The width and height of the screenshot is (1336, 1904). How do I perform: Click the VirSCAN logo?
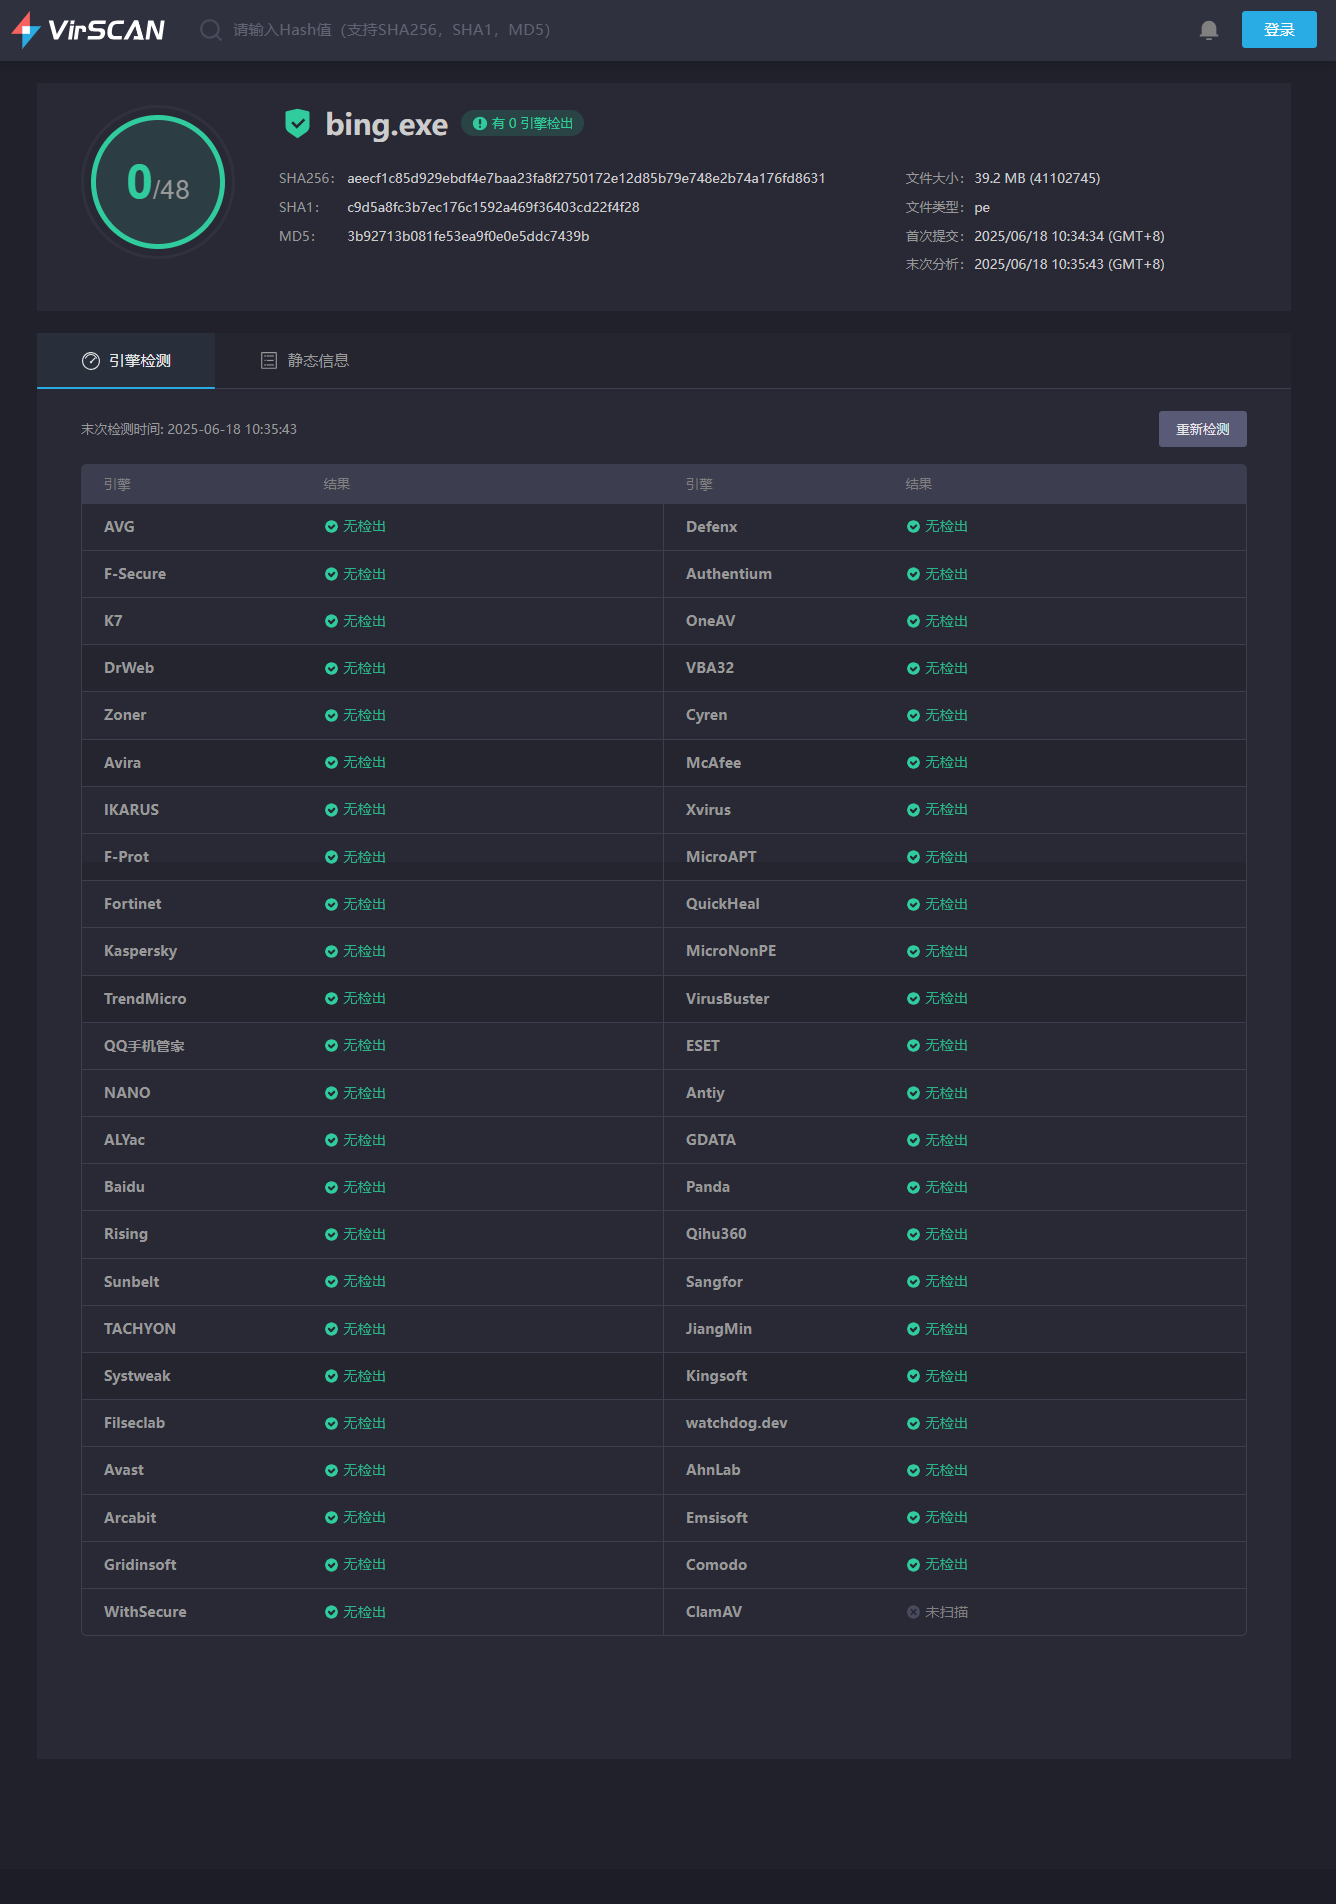pyautogui.click(x=88, y=30)
